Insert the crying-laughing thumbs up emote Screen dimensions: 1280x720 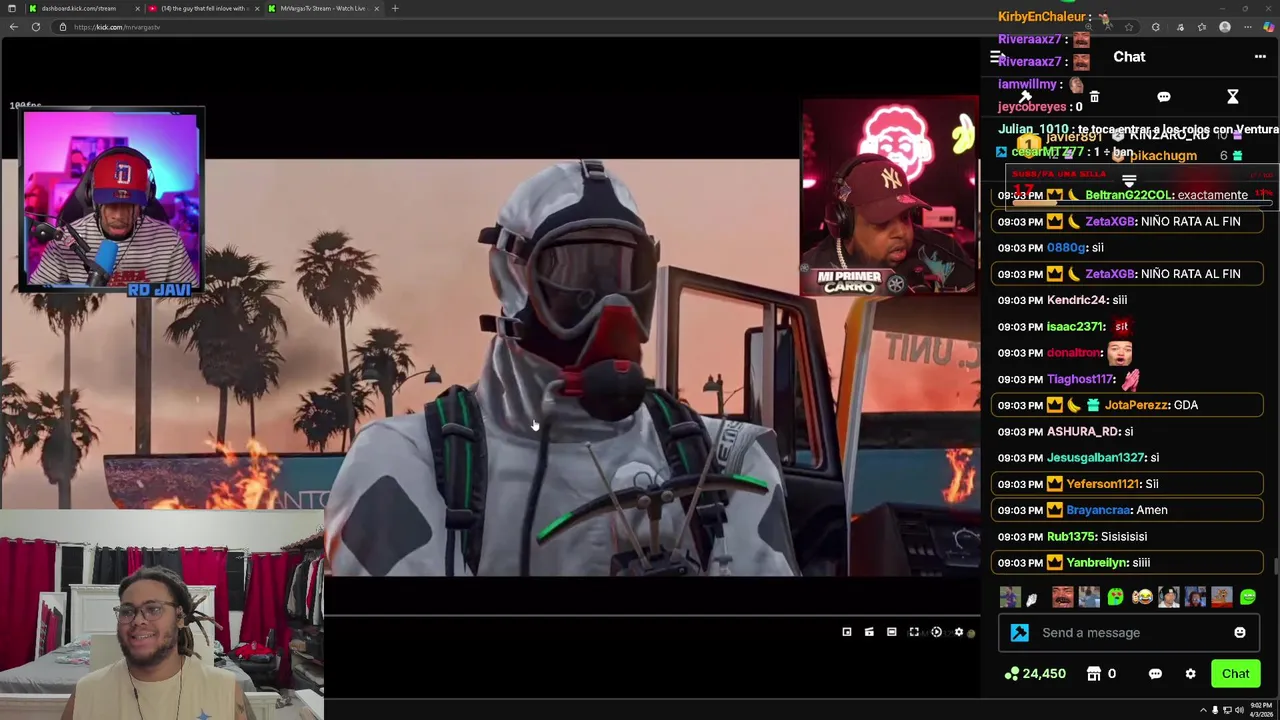point(1142,597)
